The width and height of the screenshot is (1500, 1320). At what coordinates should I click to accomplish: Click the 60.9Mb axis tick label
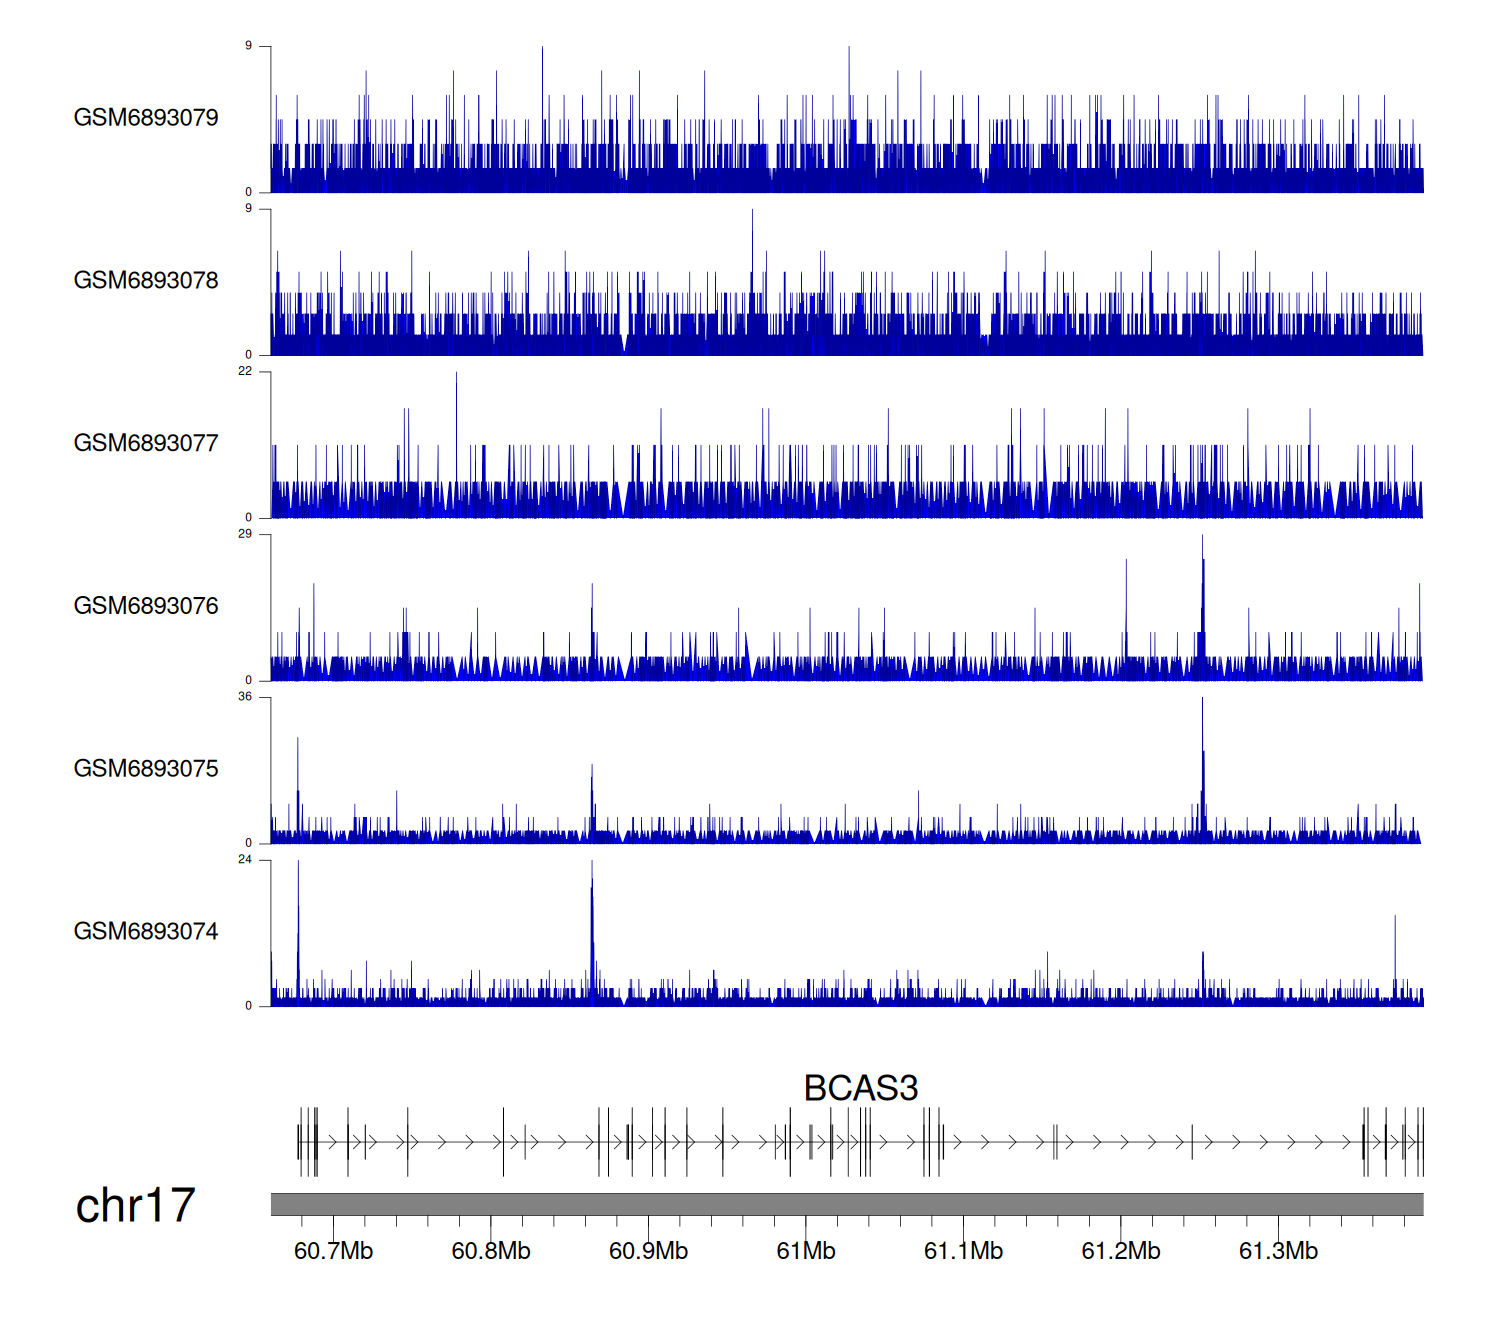coord(648,1251)
